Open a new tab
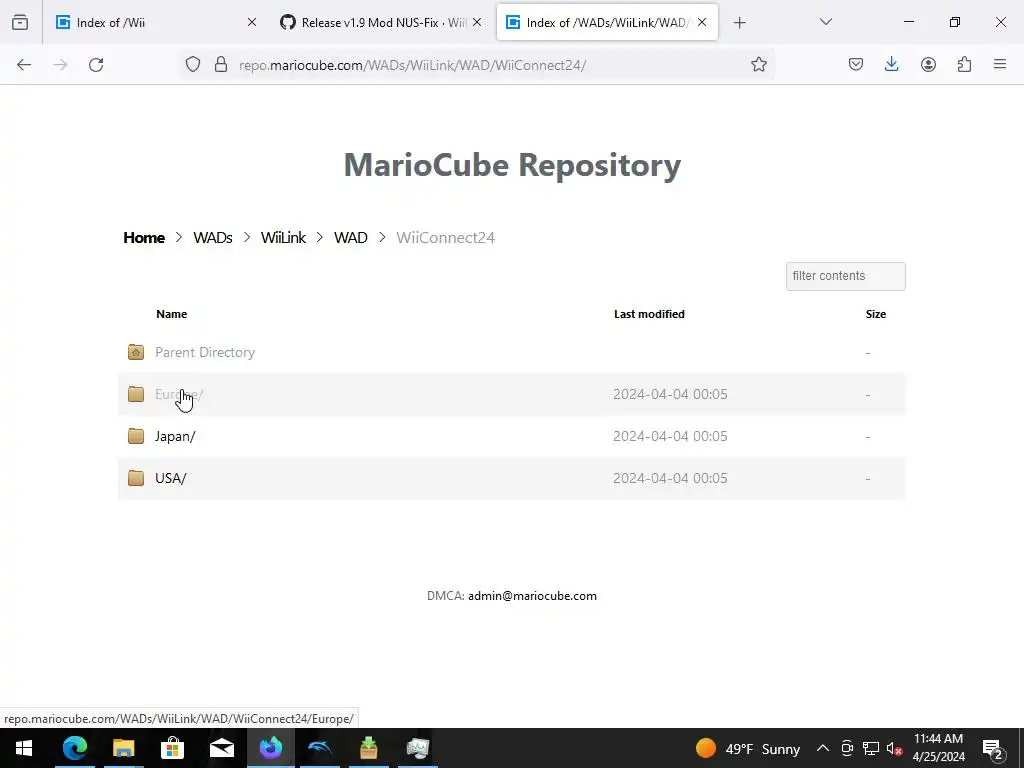This screenshot has width=1024, height=768. pyautogui.click(x=739, y=23)
